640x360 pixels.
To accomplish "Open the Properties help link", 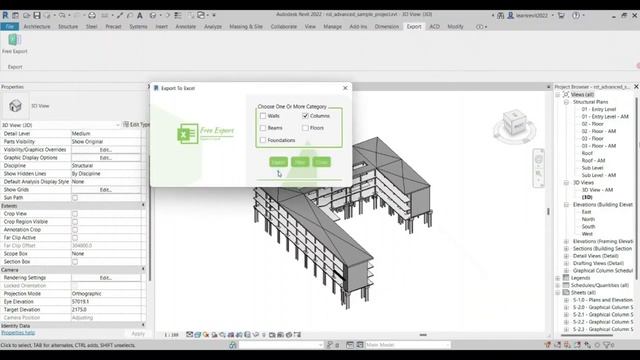I will point(18,333).
